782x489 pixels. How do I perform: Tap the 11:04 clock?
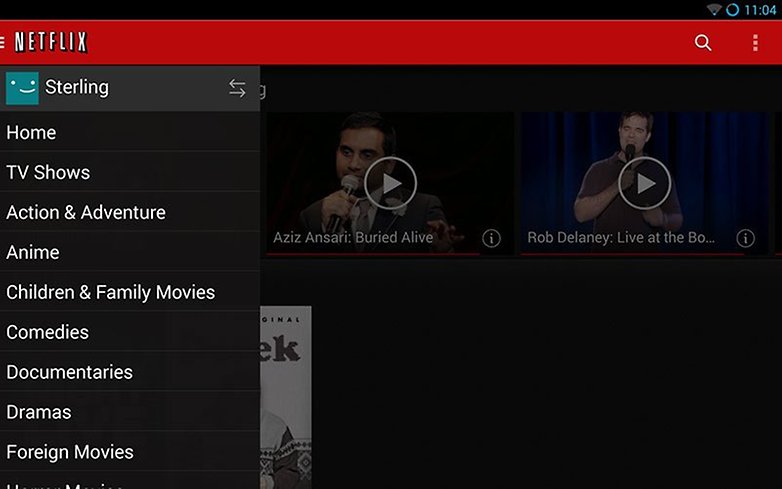(x=760, y=10)
